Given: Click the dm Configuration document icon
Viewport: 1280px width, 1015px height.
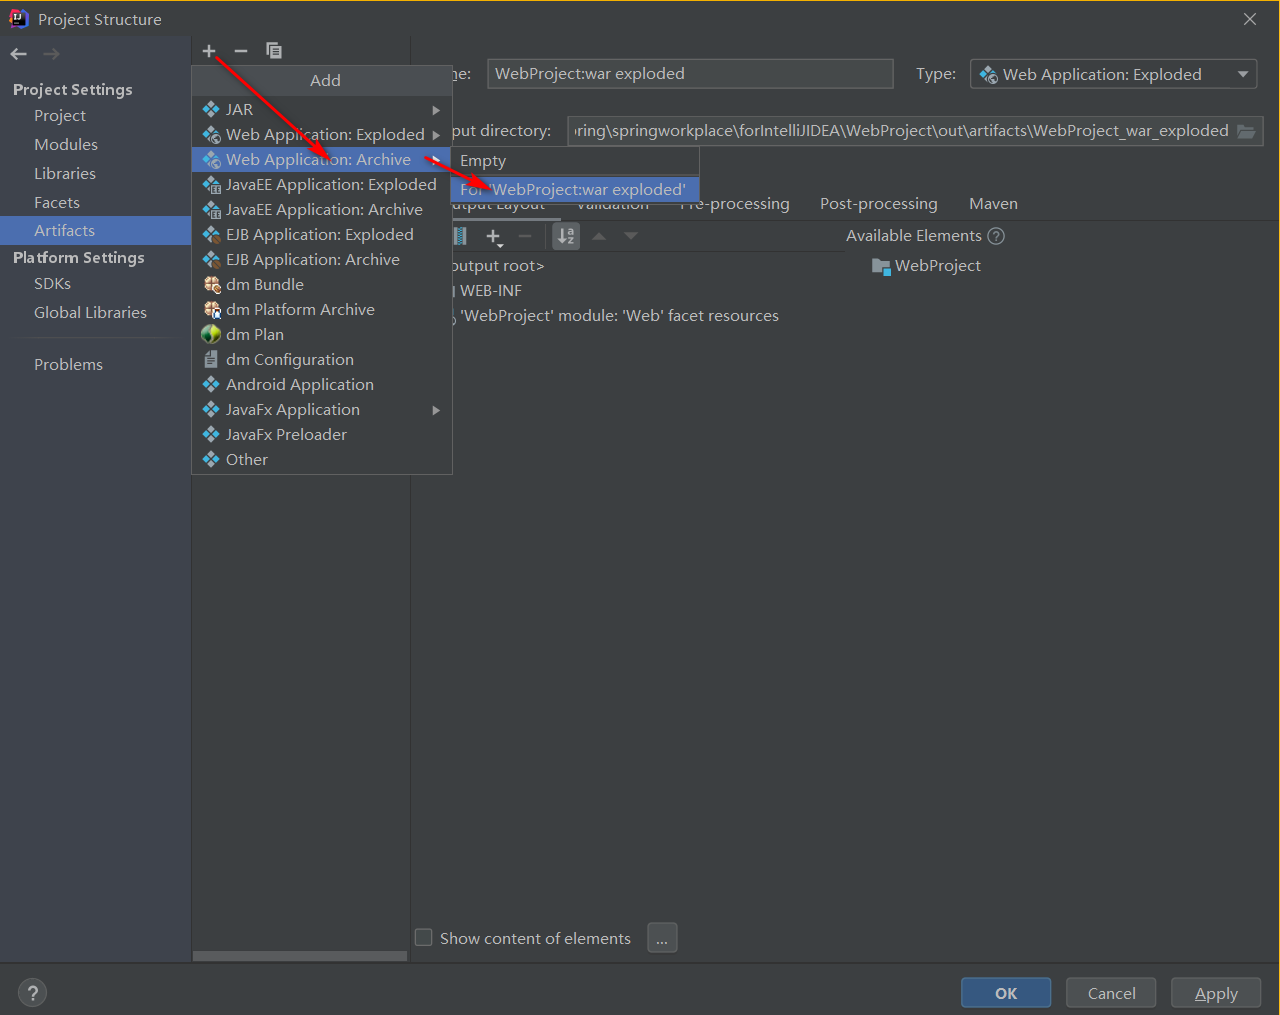Looking at the screenshot, I should [211, 359].
